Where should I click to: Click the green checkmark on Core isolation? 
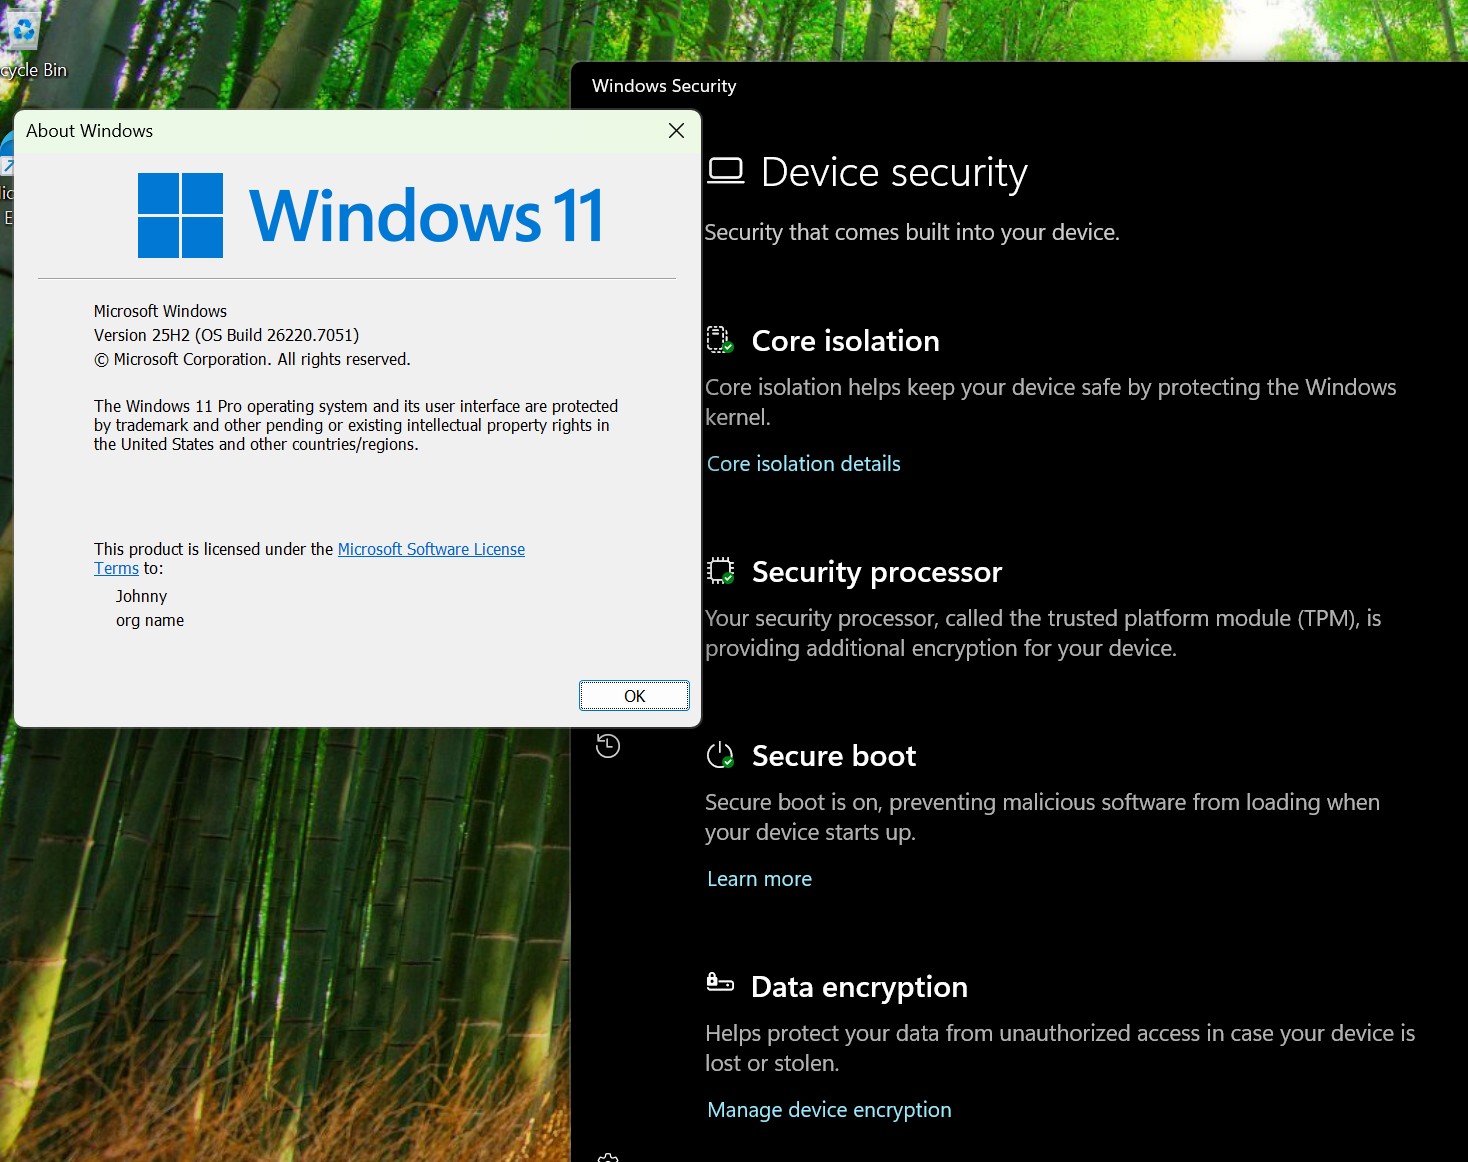coord(727,348)
